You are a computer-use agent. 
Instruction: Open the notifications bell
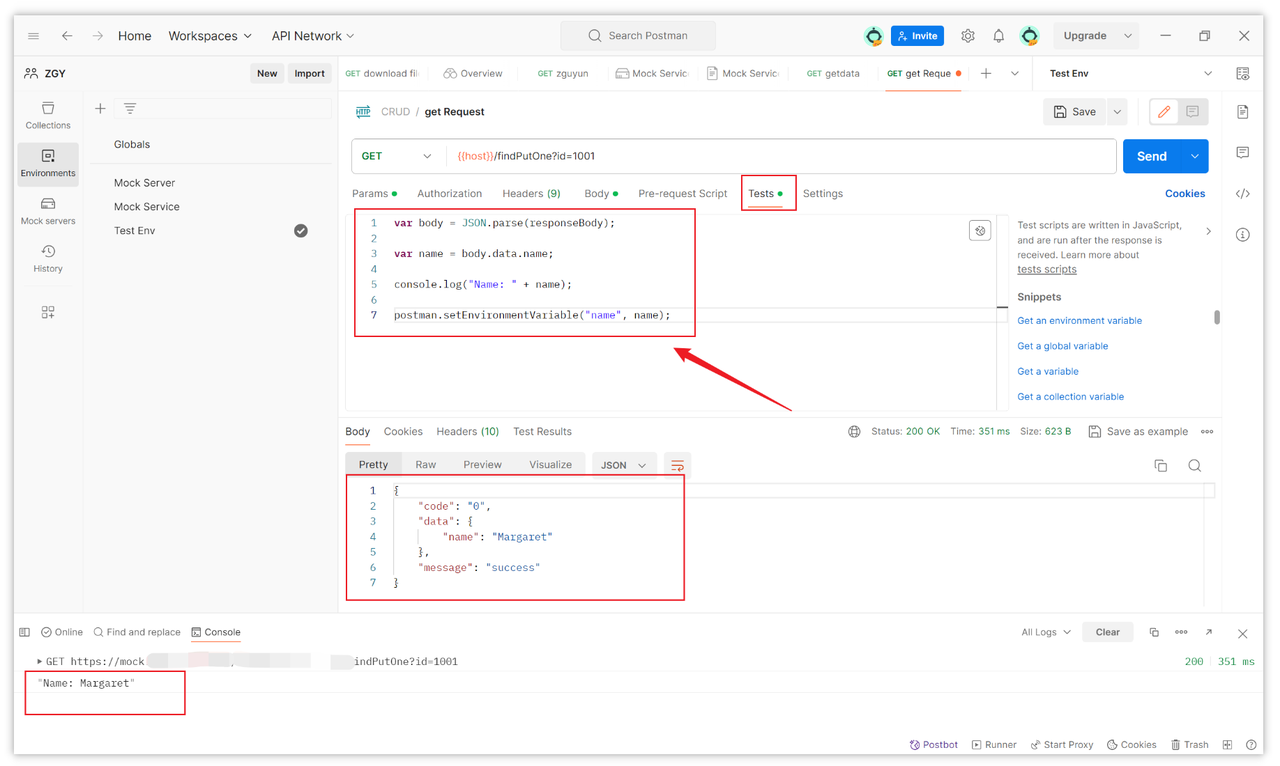coord(998,36)
